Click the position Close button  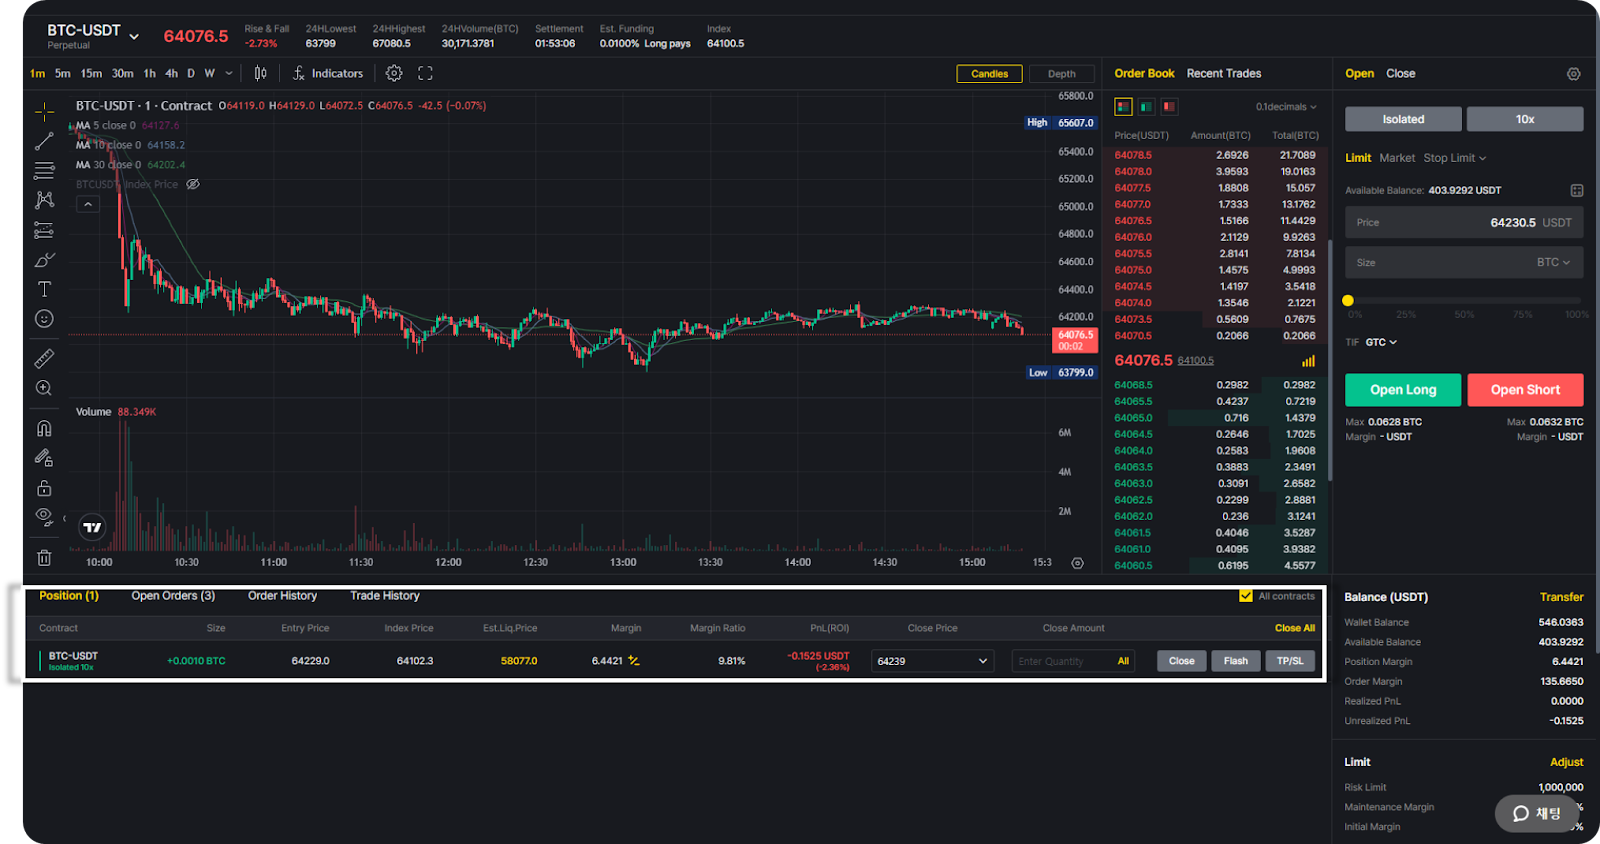(x=1181, y=661)
